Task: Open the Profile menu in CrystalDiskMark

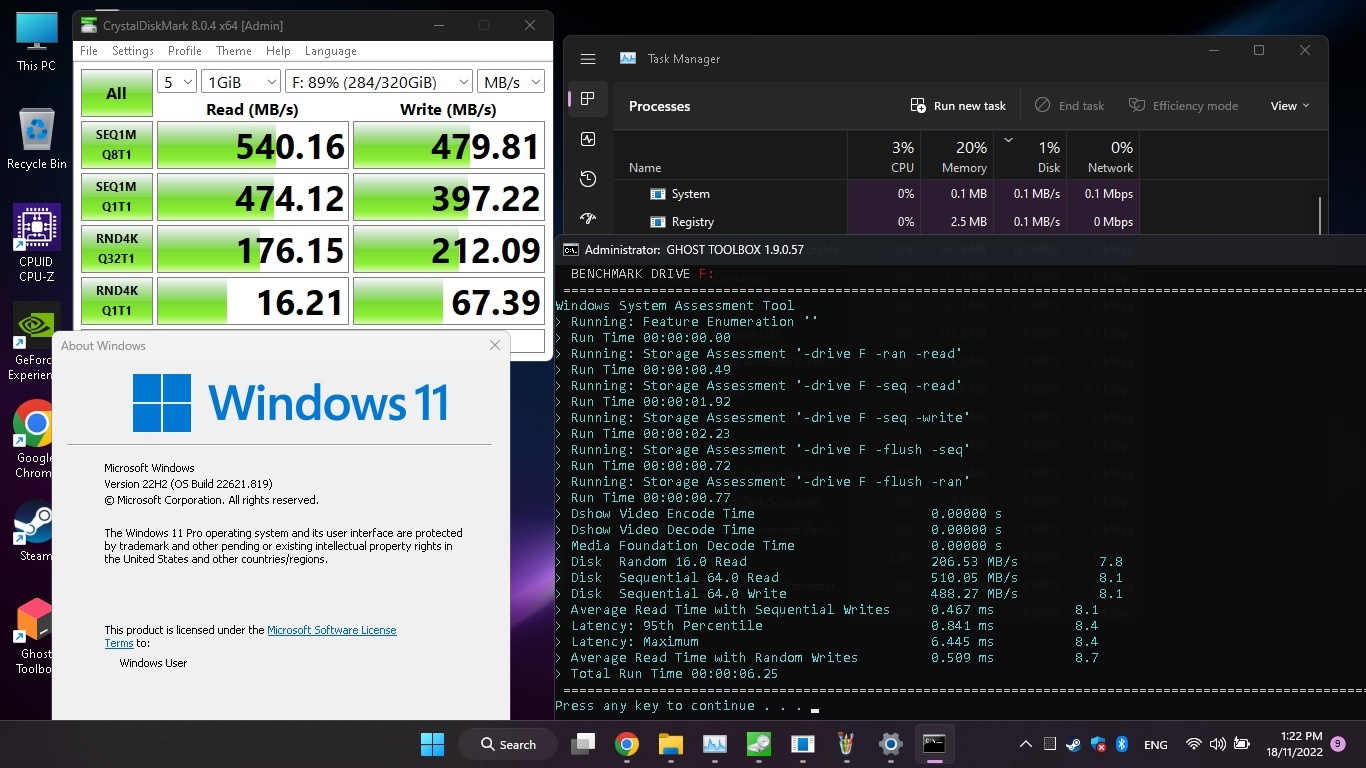Action: pyautogui.click(x=185, y=51)
